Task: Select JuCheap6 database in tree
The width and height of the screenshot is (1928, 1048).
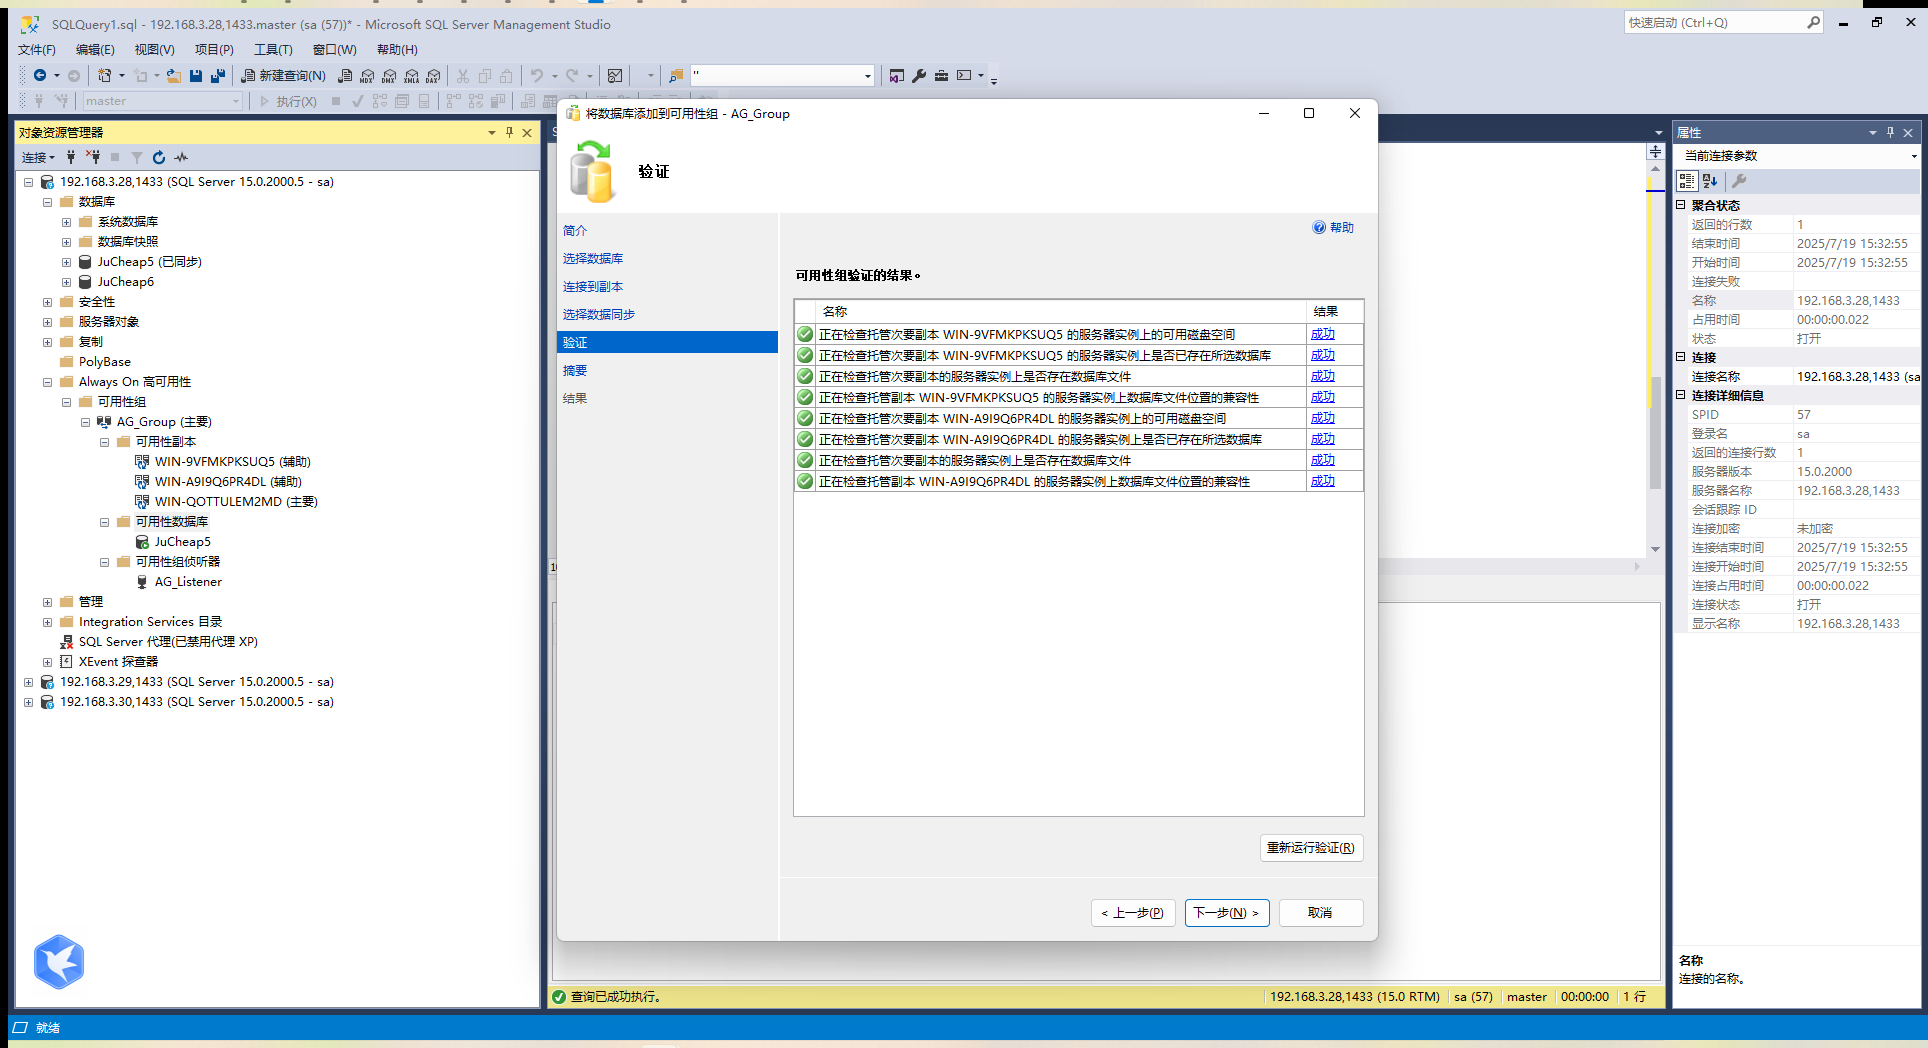Action: tap(126, 282)
